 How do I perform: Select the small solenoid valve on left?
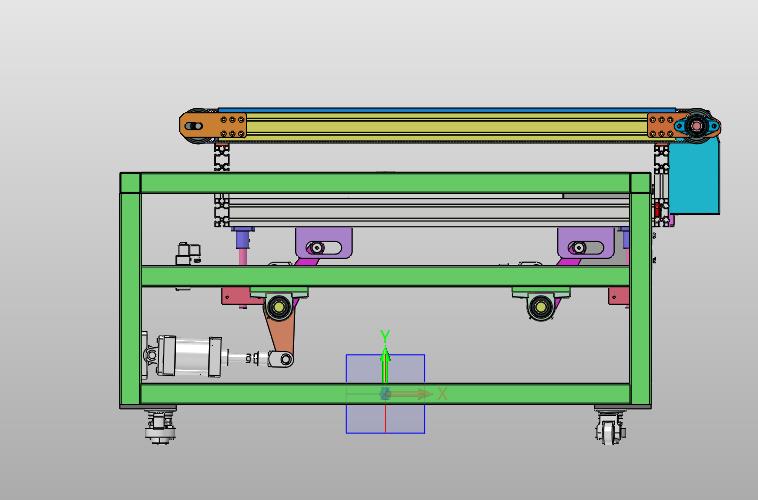pyautogui.click(x=188, y=253)
